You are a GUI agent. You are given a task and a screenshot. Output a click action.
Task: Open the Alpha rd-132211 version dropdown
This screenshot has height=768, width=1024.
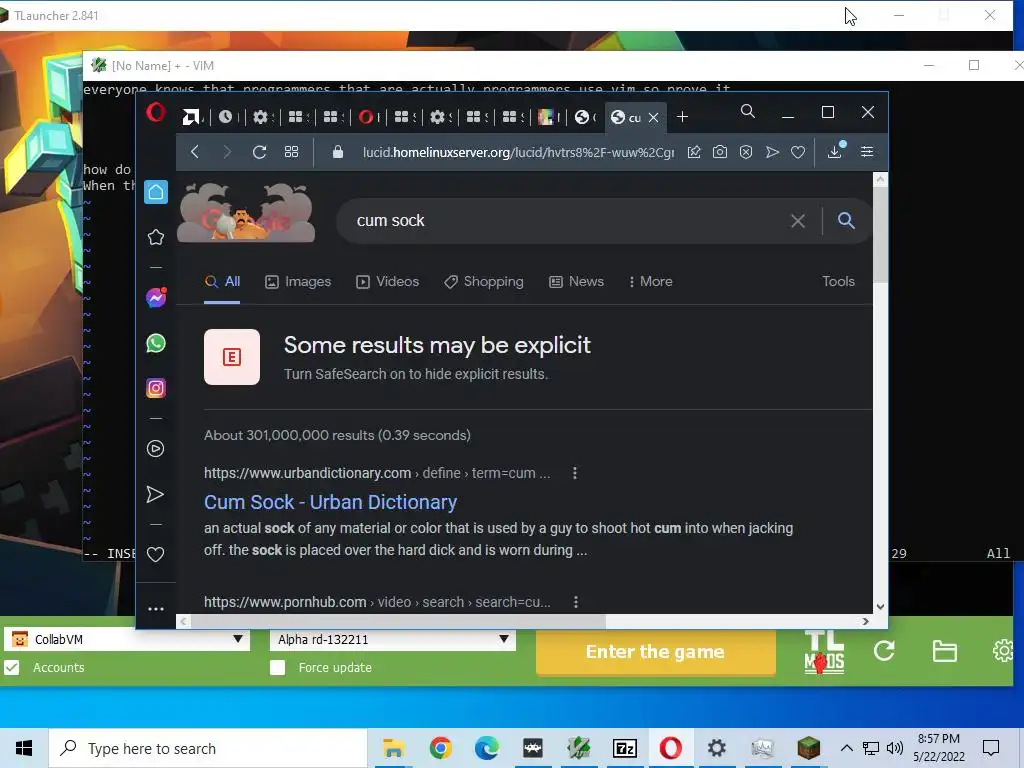(392, 639)
